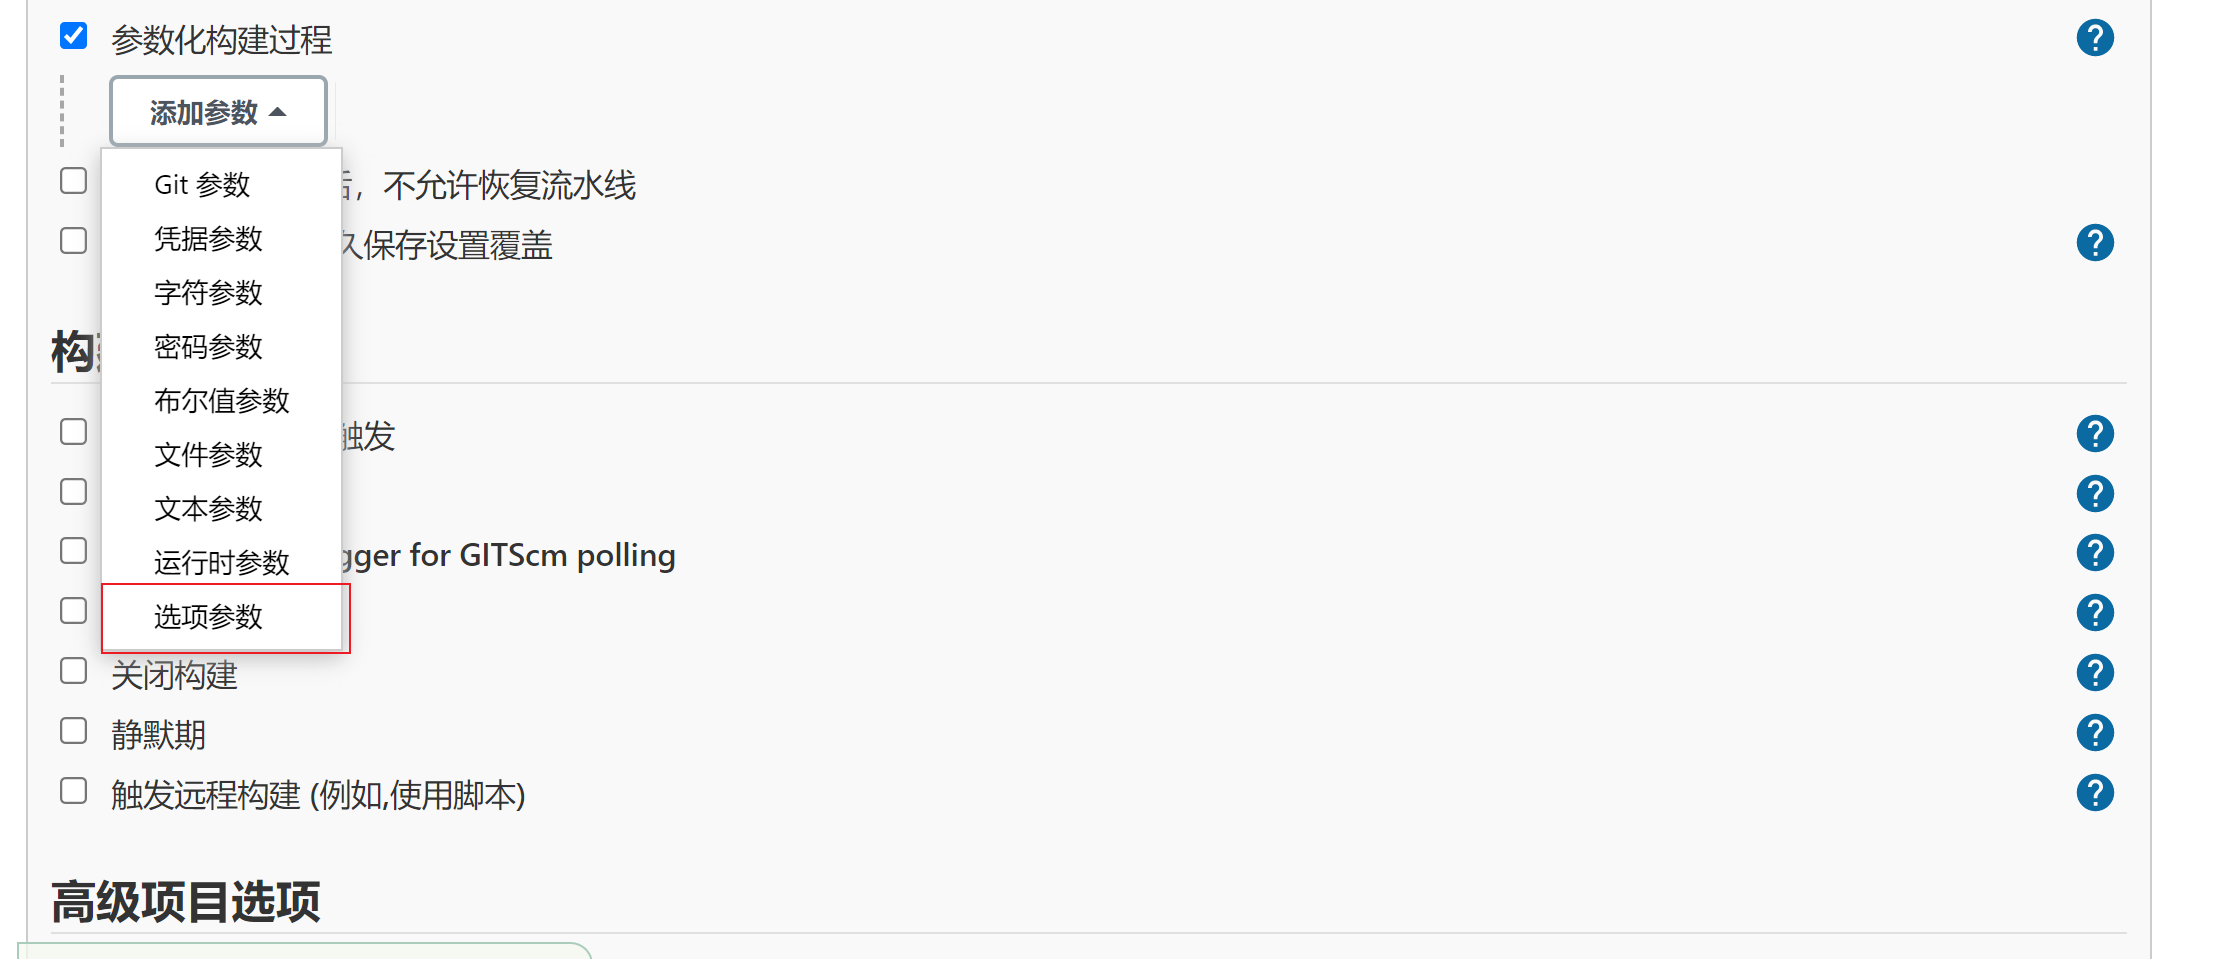Choose 密码参数 in the dropdown
Image resolution: width=2235 pixels, height=959 pixels.
208,347
